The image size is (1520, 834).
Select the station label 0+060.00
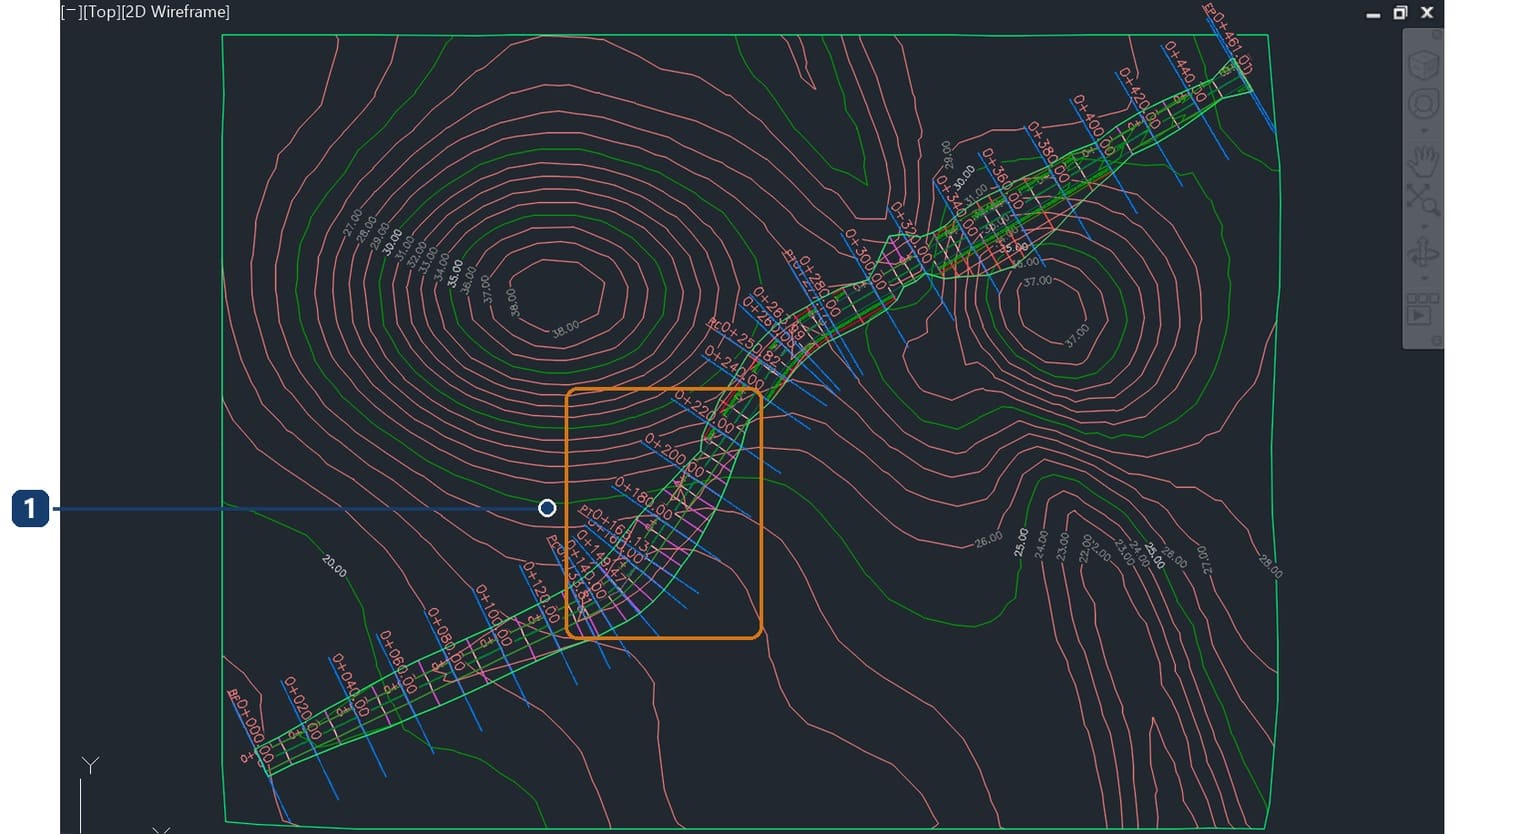pyautogui.click(x=396, y=661)
